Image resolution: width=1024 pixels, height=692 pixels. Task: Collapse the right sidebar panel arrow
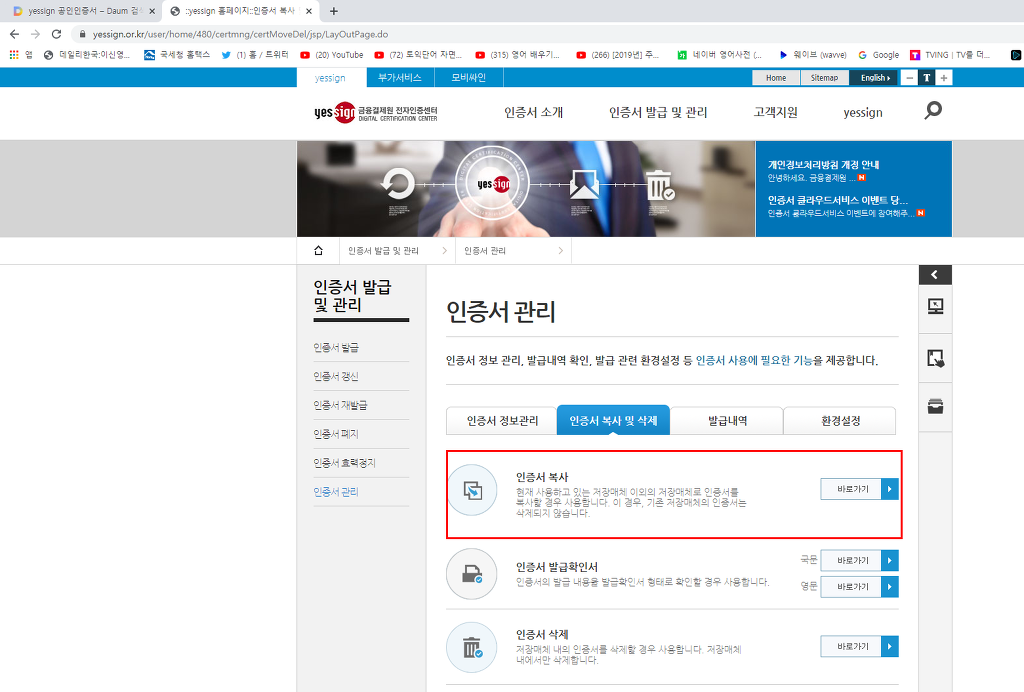935,275
